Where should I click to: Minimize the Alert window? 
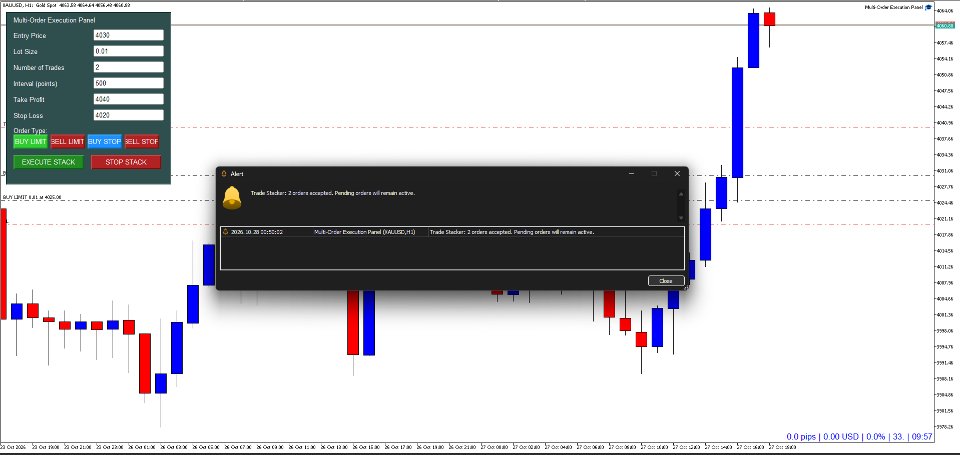631,174
